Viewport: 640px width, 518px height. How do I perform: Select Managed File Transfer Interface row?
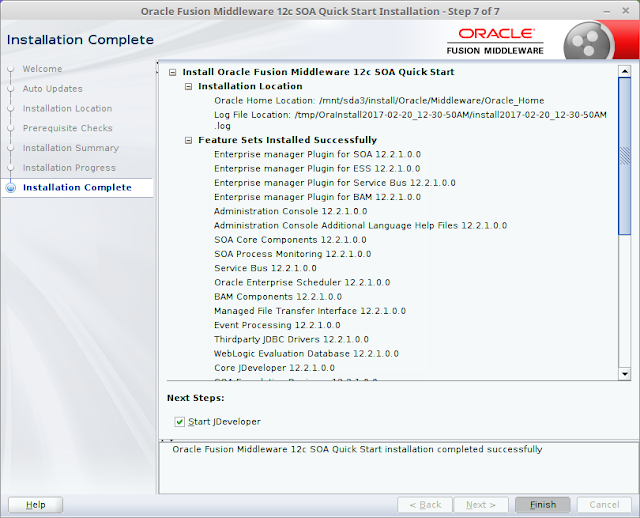310,311
